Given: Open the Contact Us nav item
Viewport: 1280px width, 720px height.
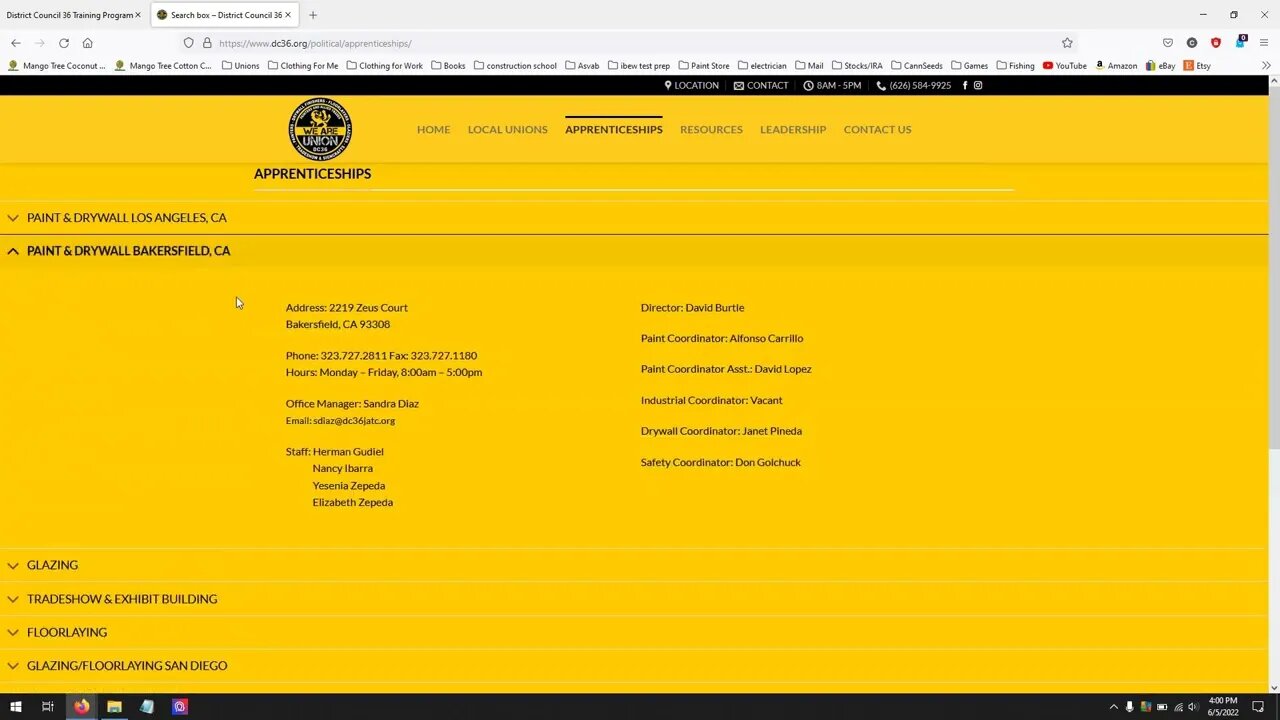Looking at the screenshot, I should (x=878, y=129).
